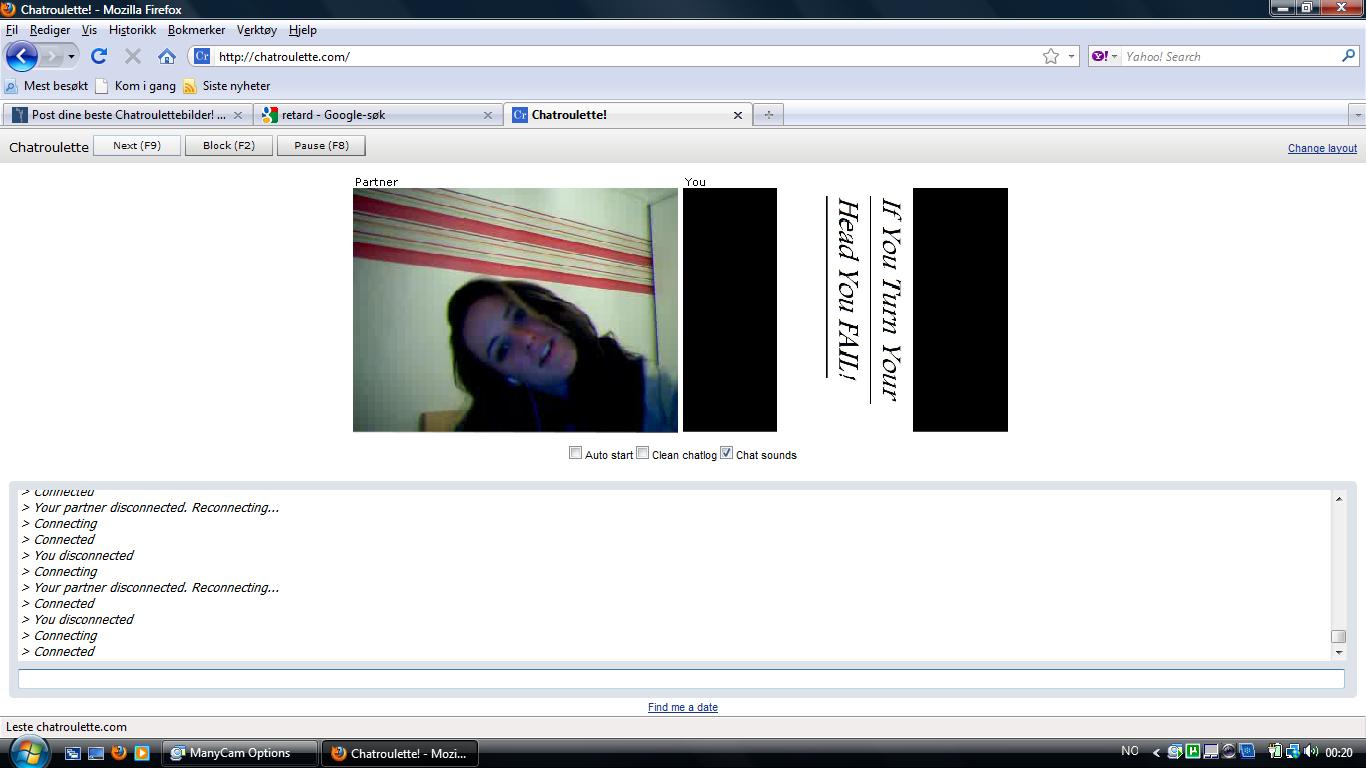
Task: Open a new tab with the plus button
Action: point(768,115)
